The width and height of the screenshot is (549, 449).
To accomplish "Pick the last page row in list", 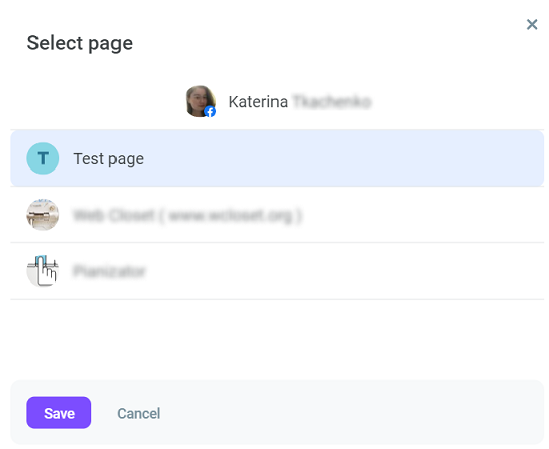I will (277, 271).
